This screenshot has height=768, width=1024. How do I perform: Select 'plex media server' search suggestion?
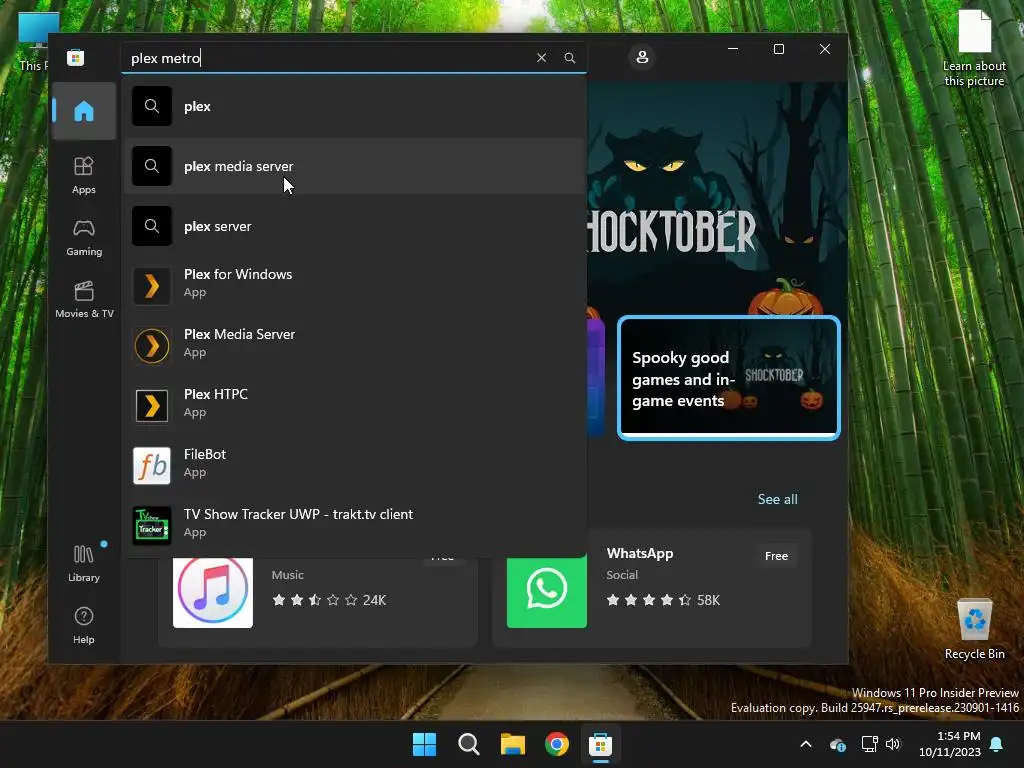tap(353, 166)
